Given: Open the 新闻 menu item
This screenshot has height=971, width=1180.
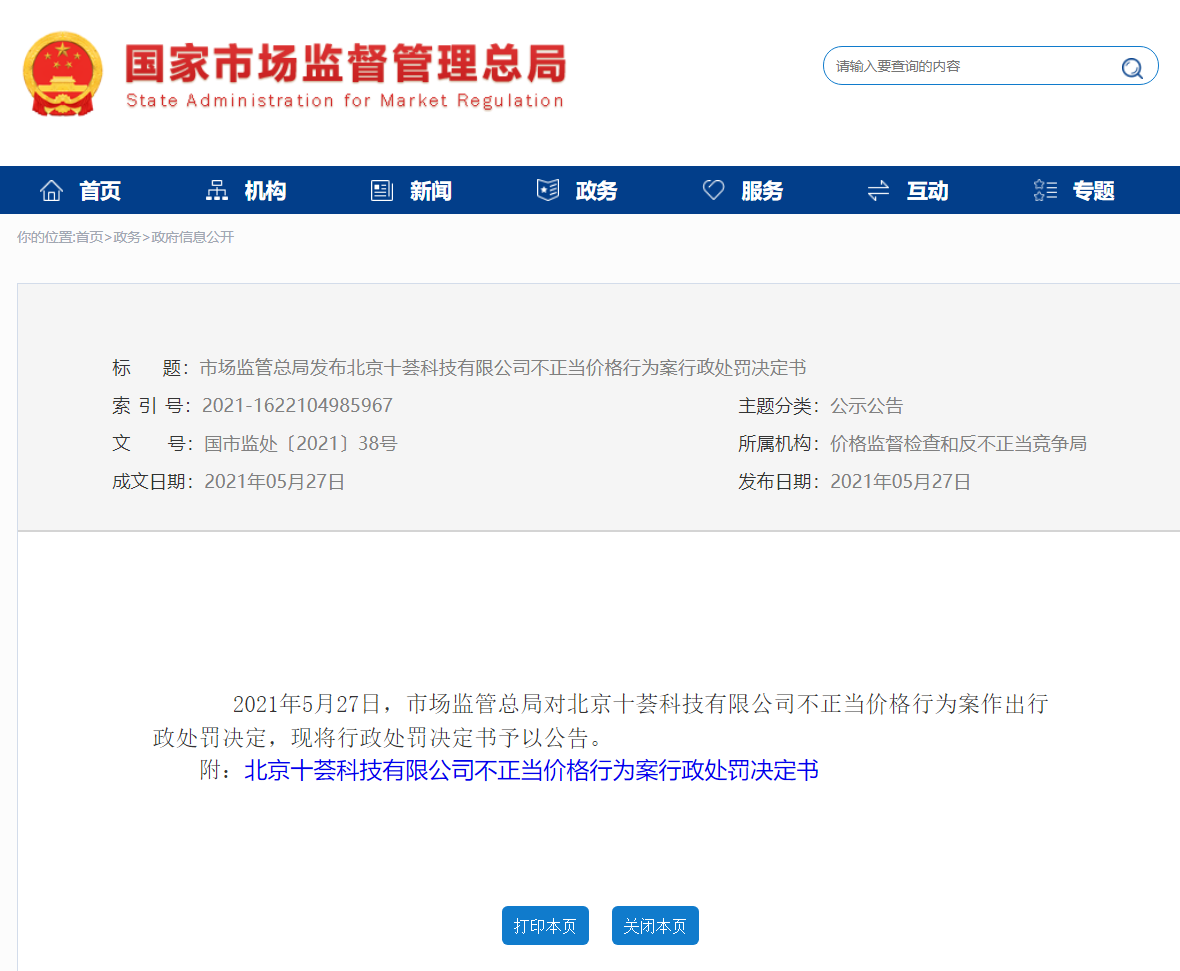Looking at the screenshot, I should [x=431, y=191].
